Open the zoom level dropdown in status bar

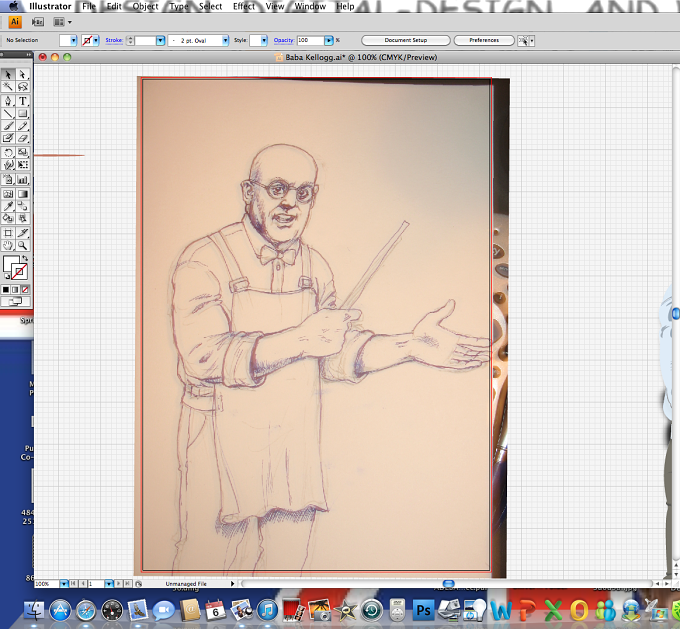pyautogui.click(x=64, y=584)
